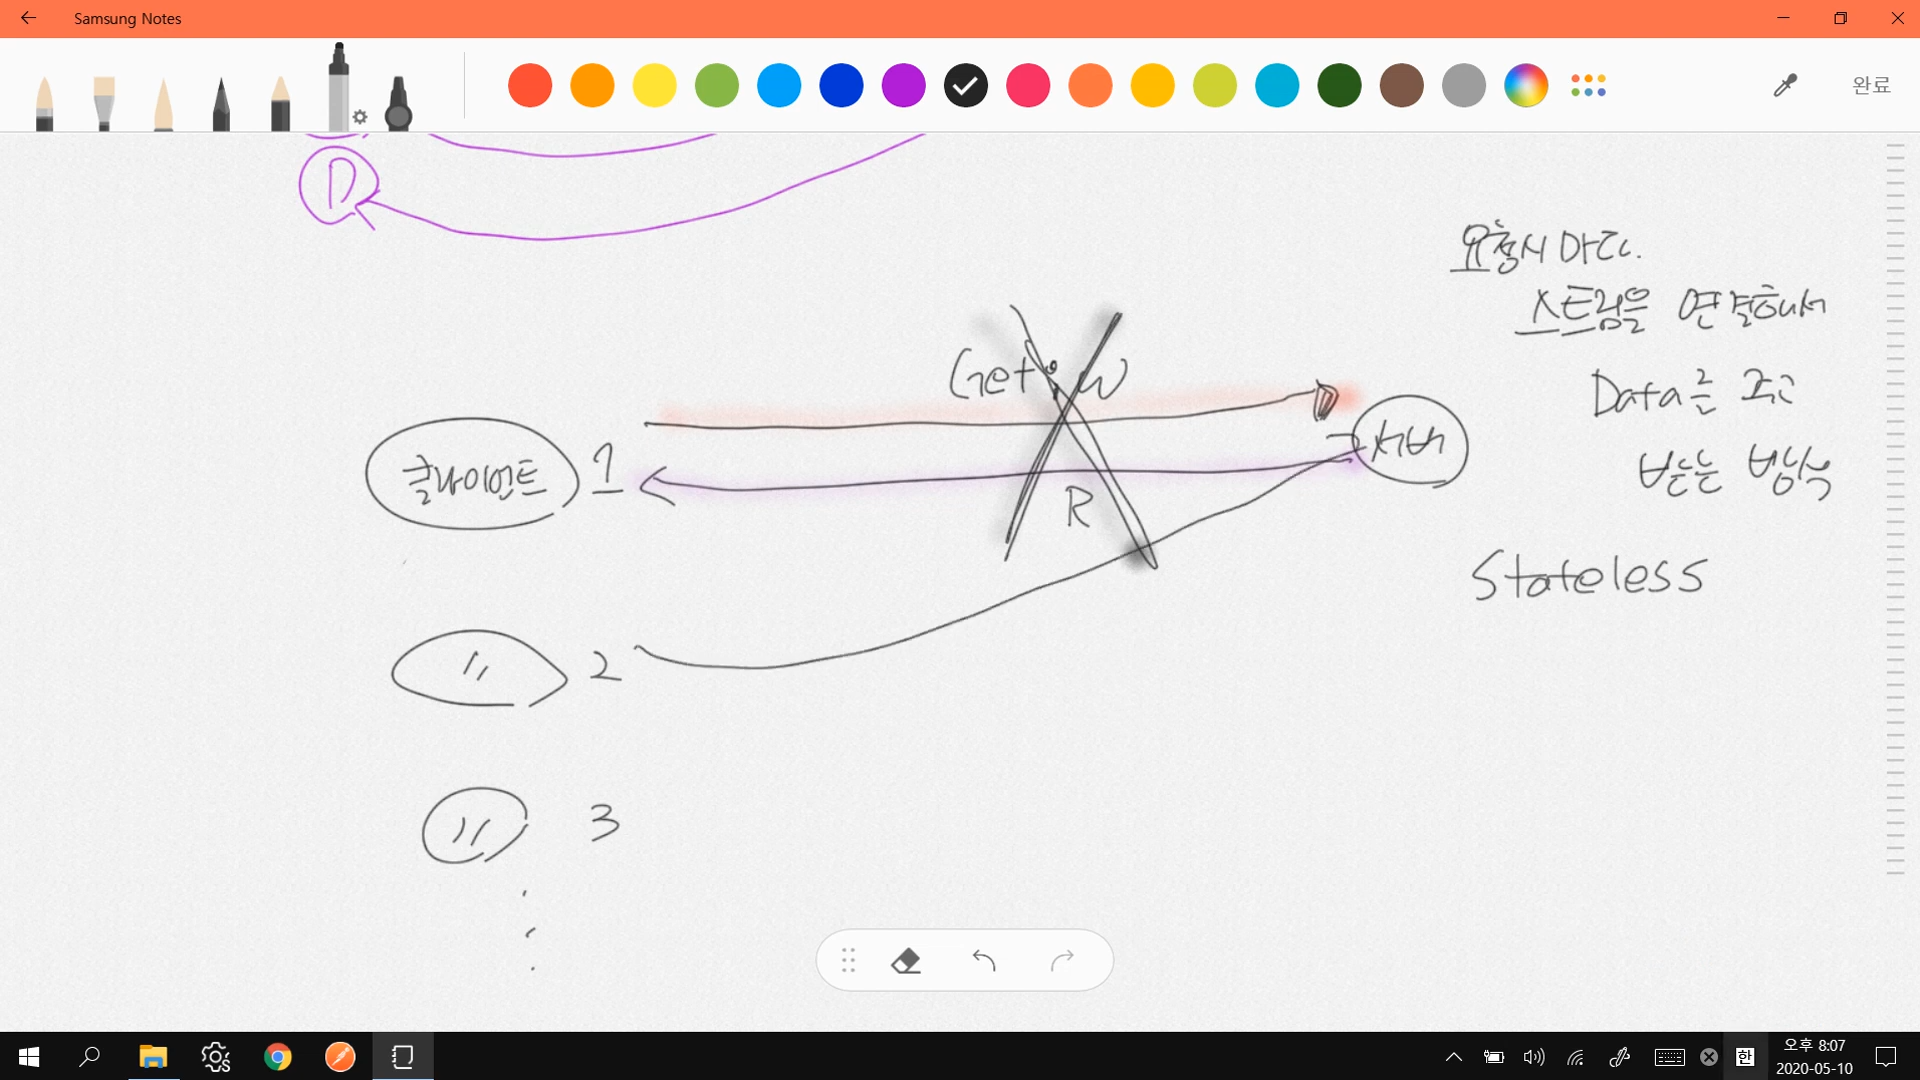
Task: Activate the eyedropper color picker
Action: pyautogui.click(x=1785, y=86)
